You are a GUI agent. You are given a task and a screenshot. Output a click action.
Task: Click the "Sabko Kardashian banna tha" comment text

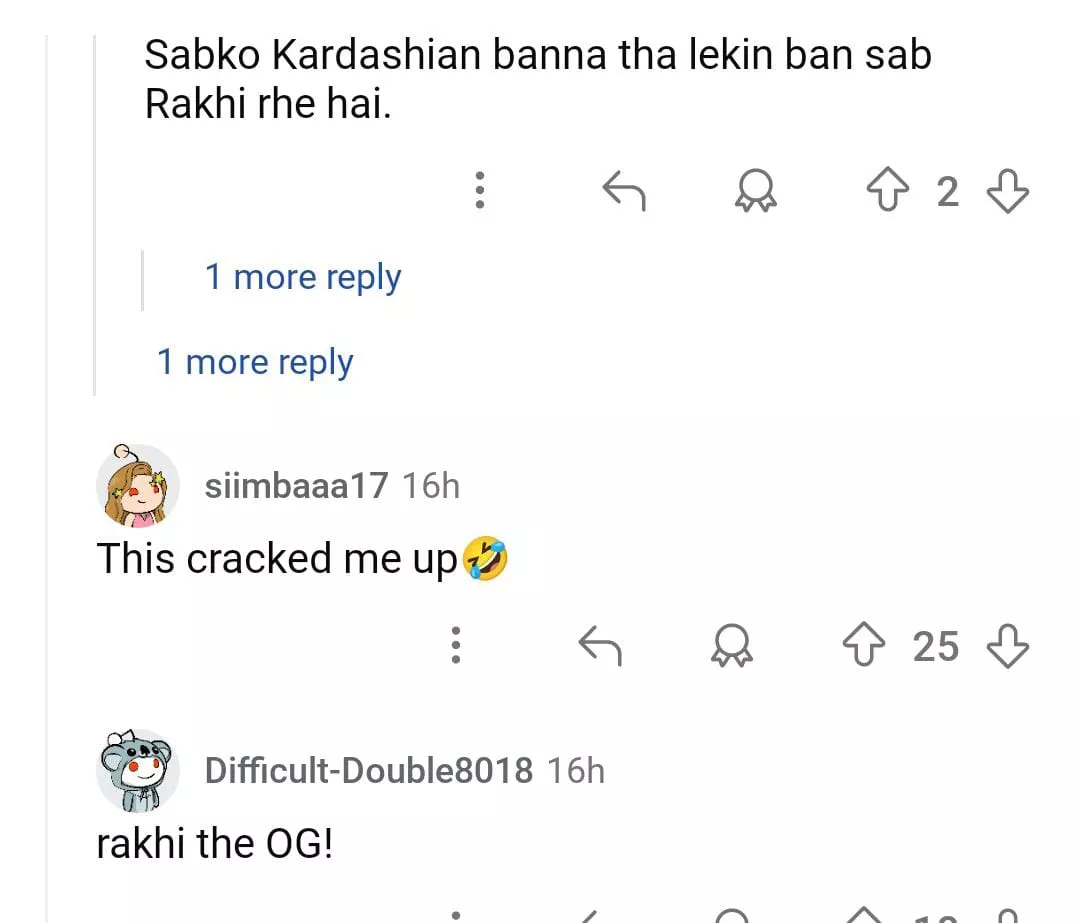(537, 78)
